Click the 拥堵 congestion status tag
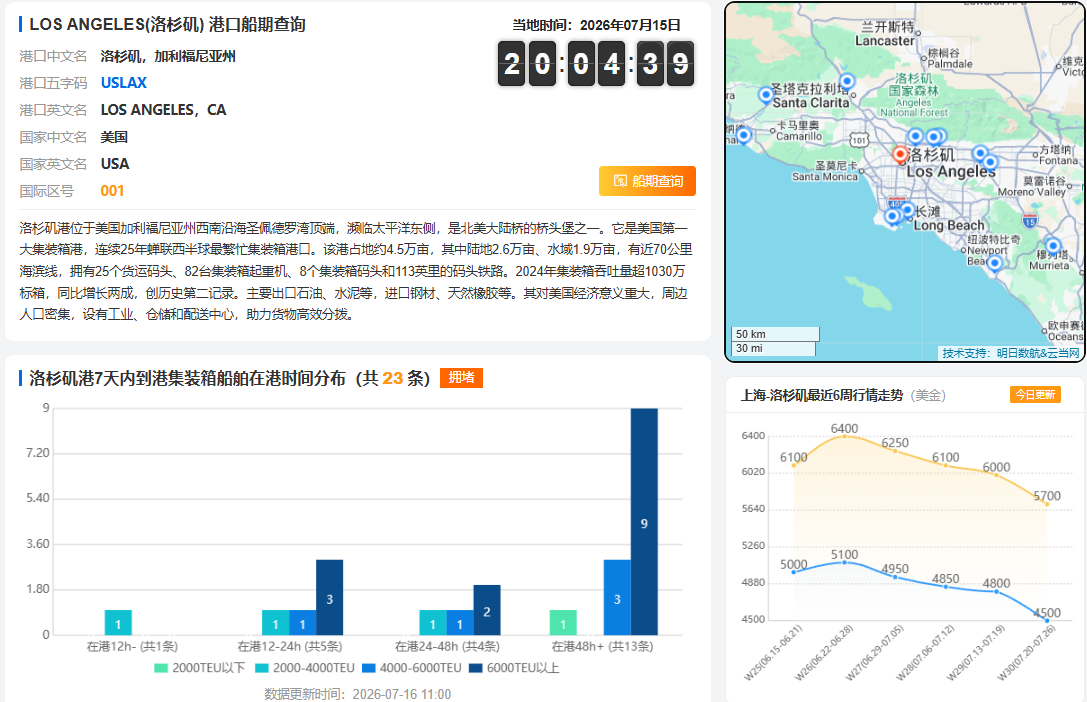 coord(462,378)
